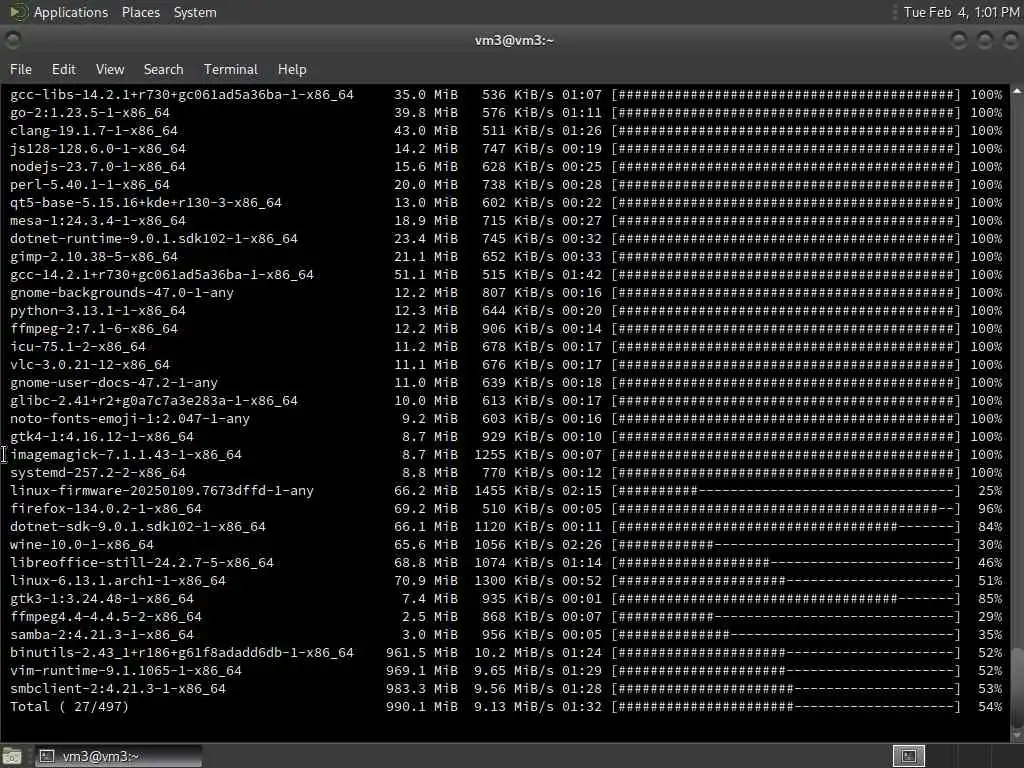Click the text vim-runtime-9.1.1065-1-x86_64

click(x=125, y=671)
